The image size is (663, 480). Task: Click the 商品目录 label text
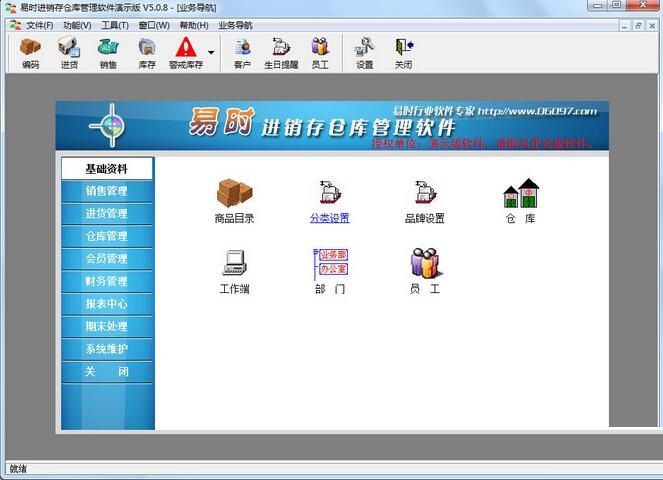[x=234, y=218]
